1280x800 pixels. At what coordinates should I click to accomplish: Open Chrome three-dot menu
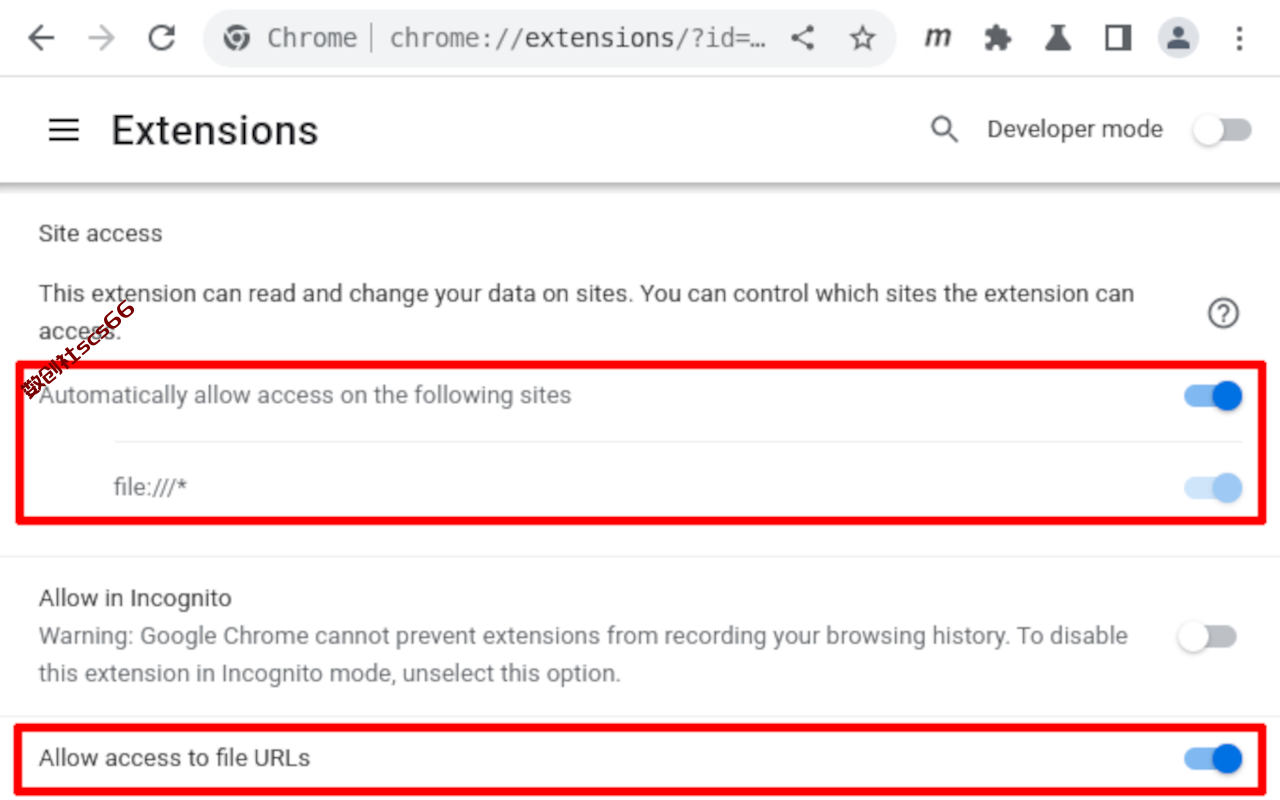tap(1239, 38)
